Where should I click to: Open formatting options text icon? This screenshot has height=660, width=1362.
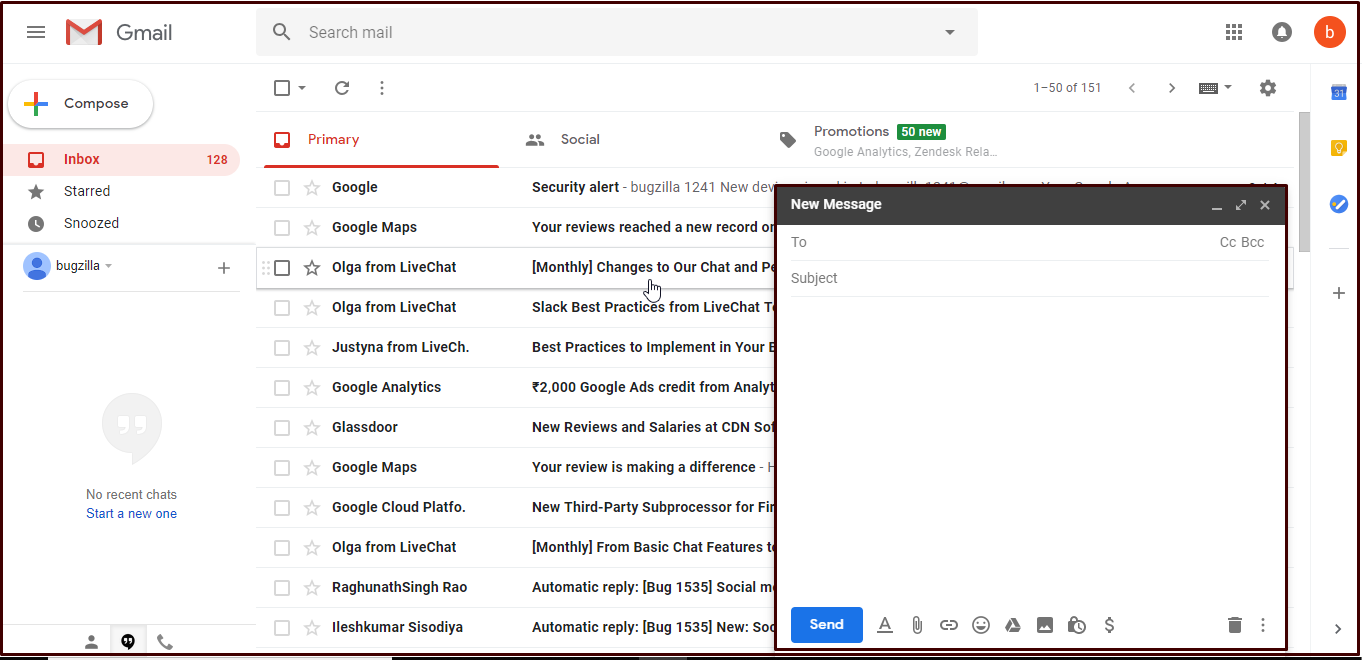pos(885,625)
